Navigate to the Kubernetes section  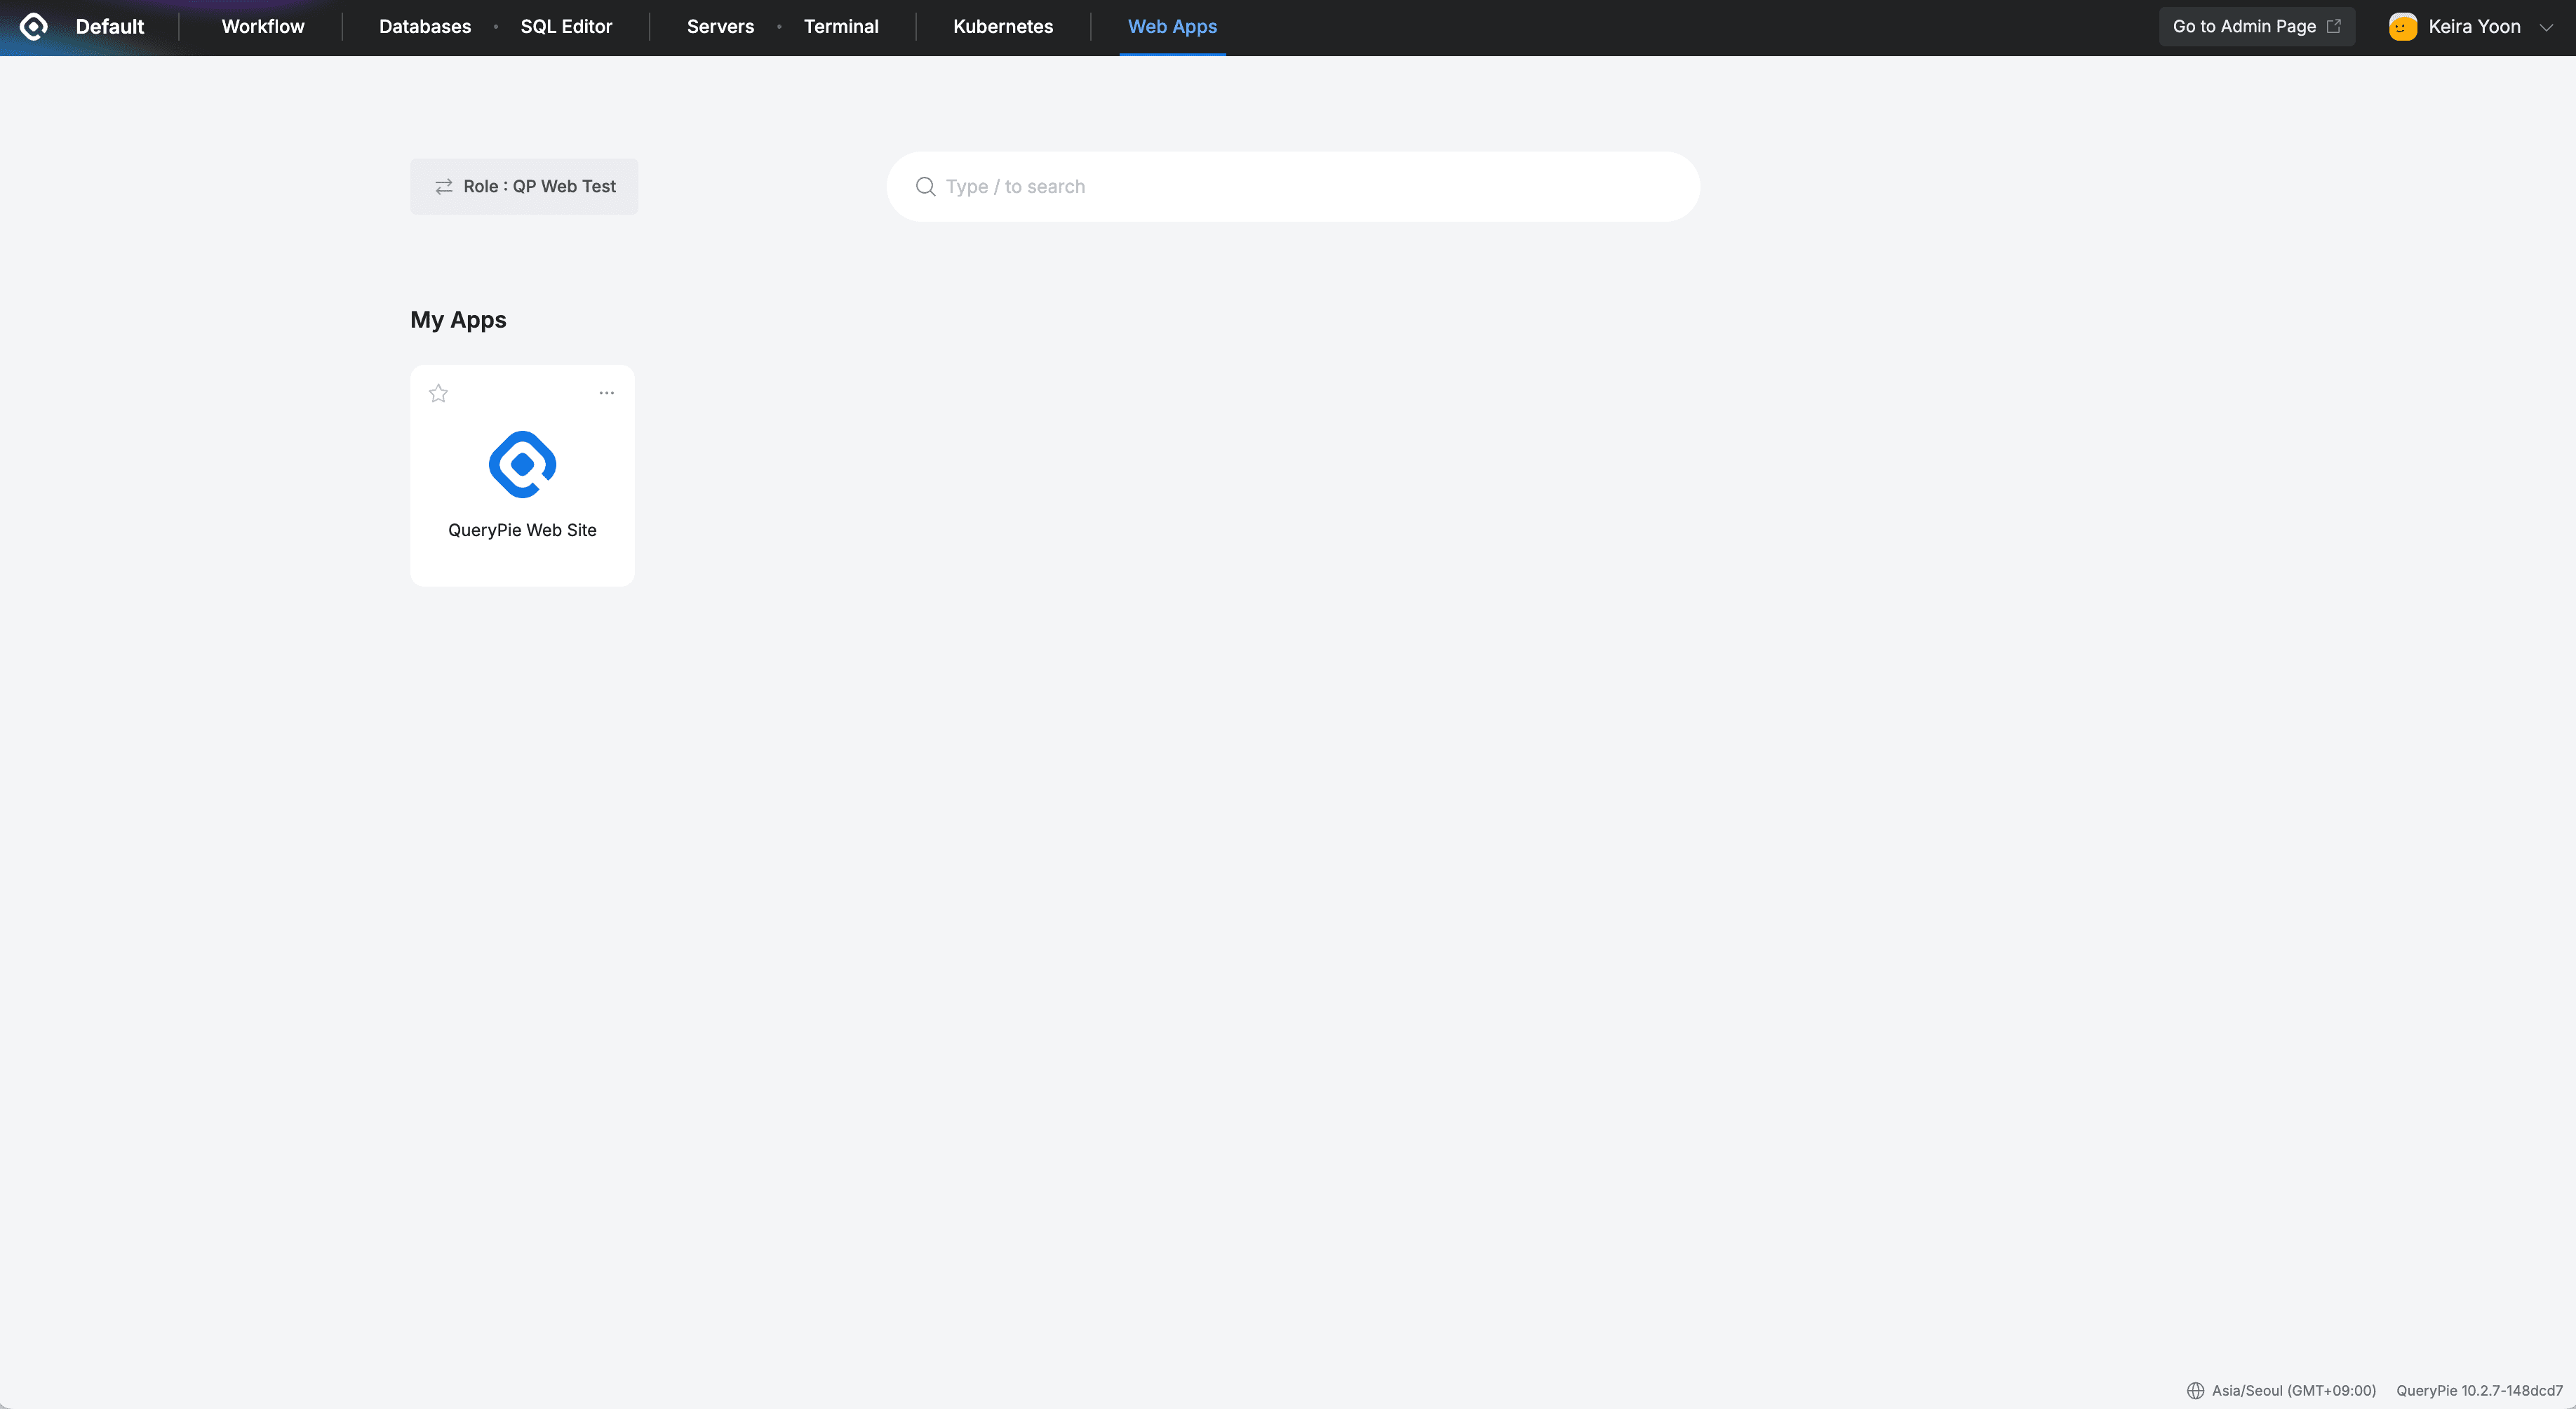coord(1002,26)
